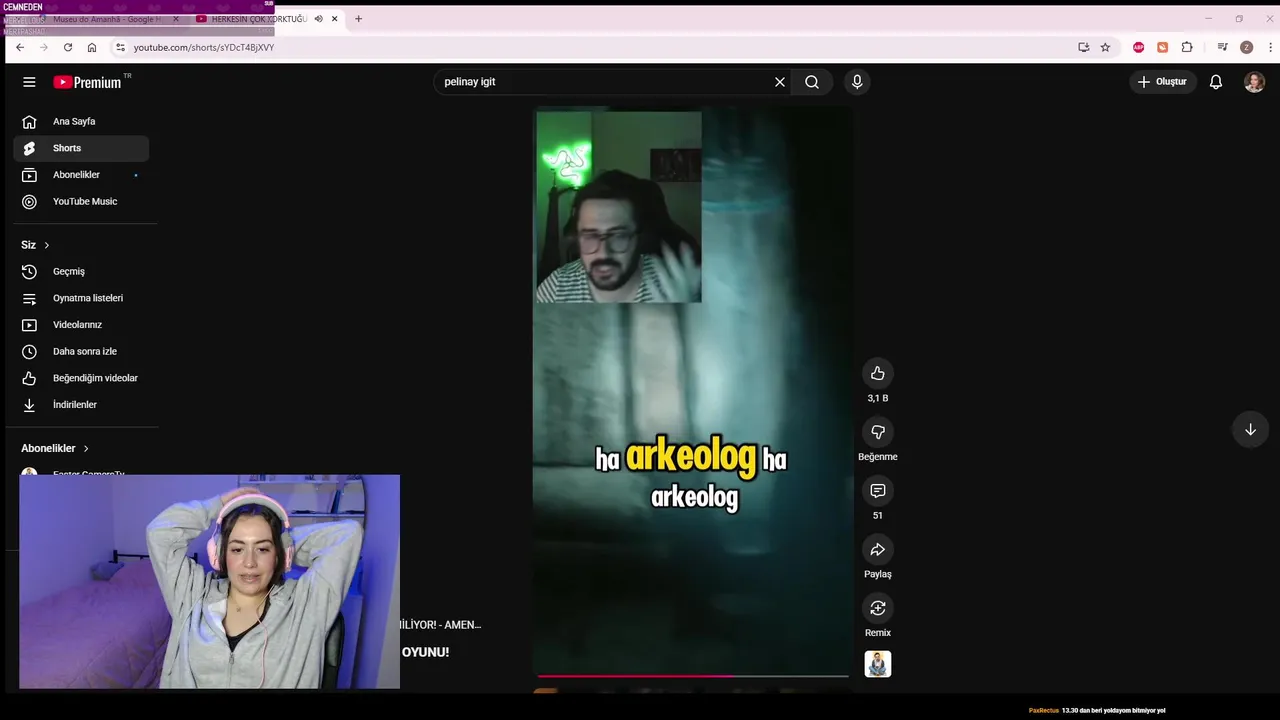Bookmark this page with star icon

tap(1105, 47)
